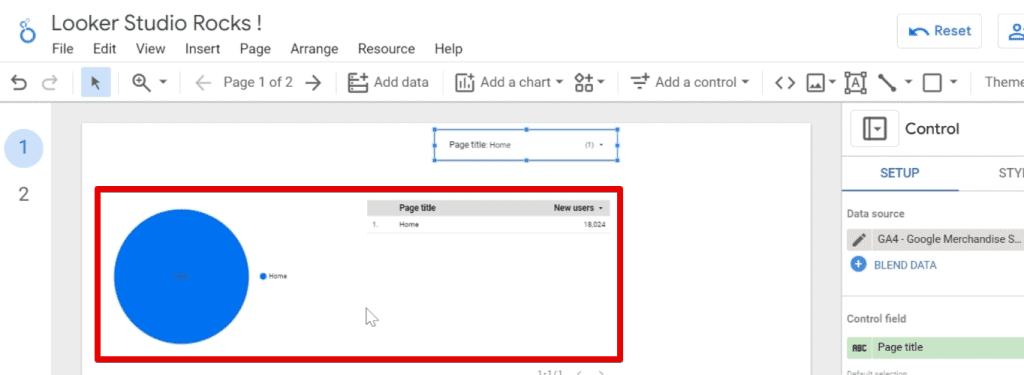
Task: Select page 2 in page navigator
Action: point(24,195)
